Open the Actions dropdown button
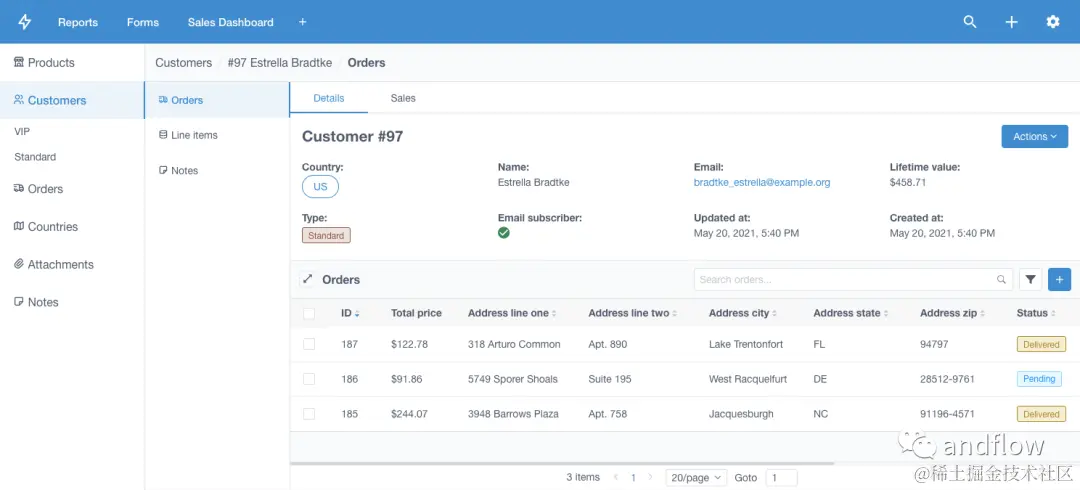 click(1035, 136)
